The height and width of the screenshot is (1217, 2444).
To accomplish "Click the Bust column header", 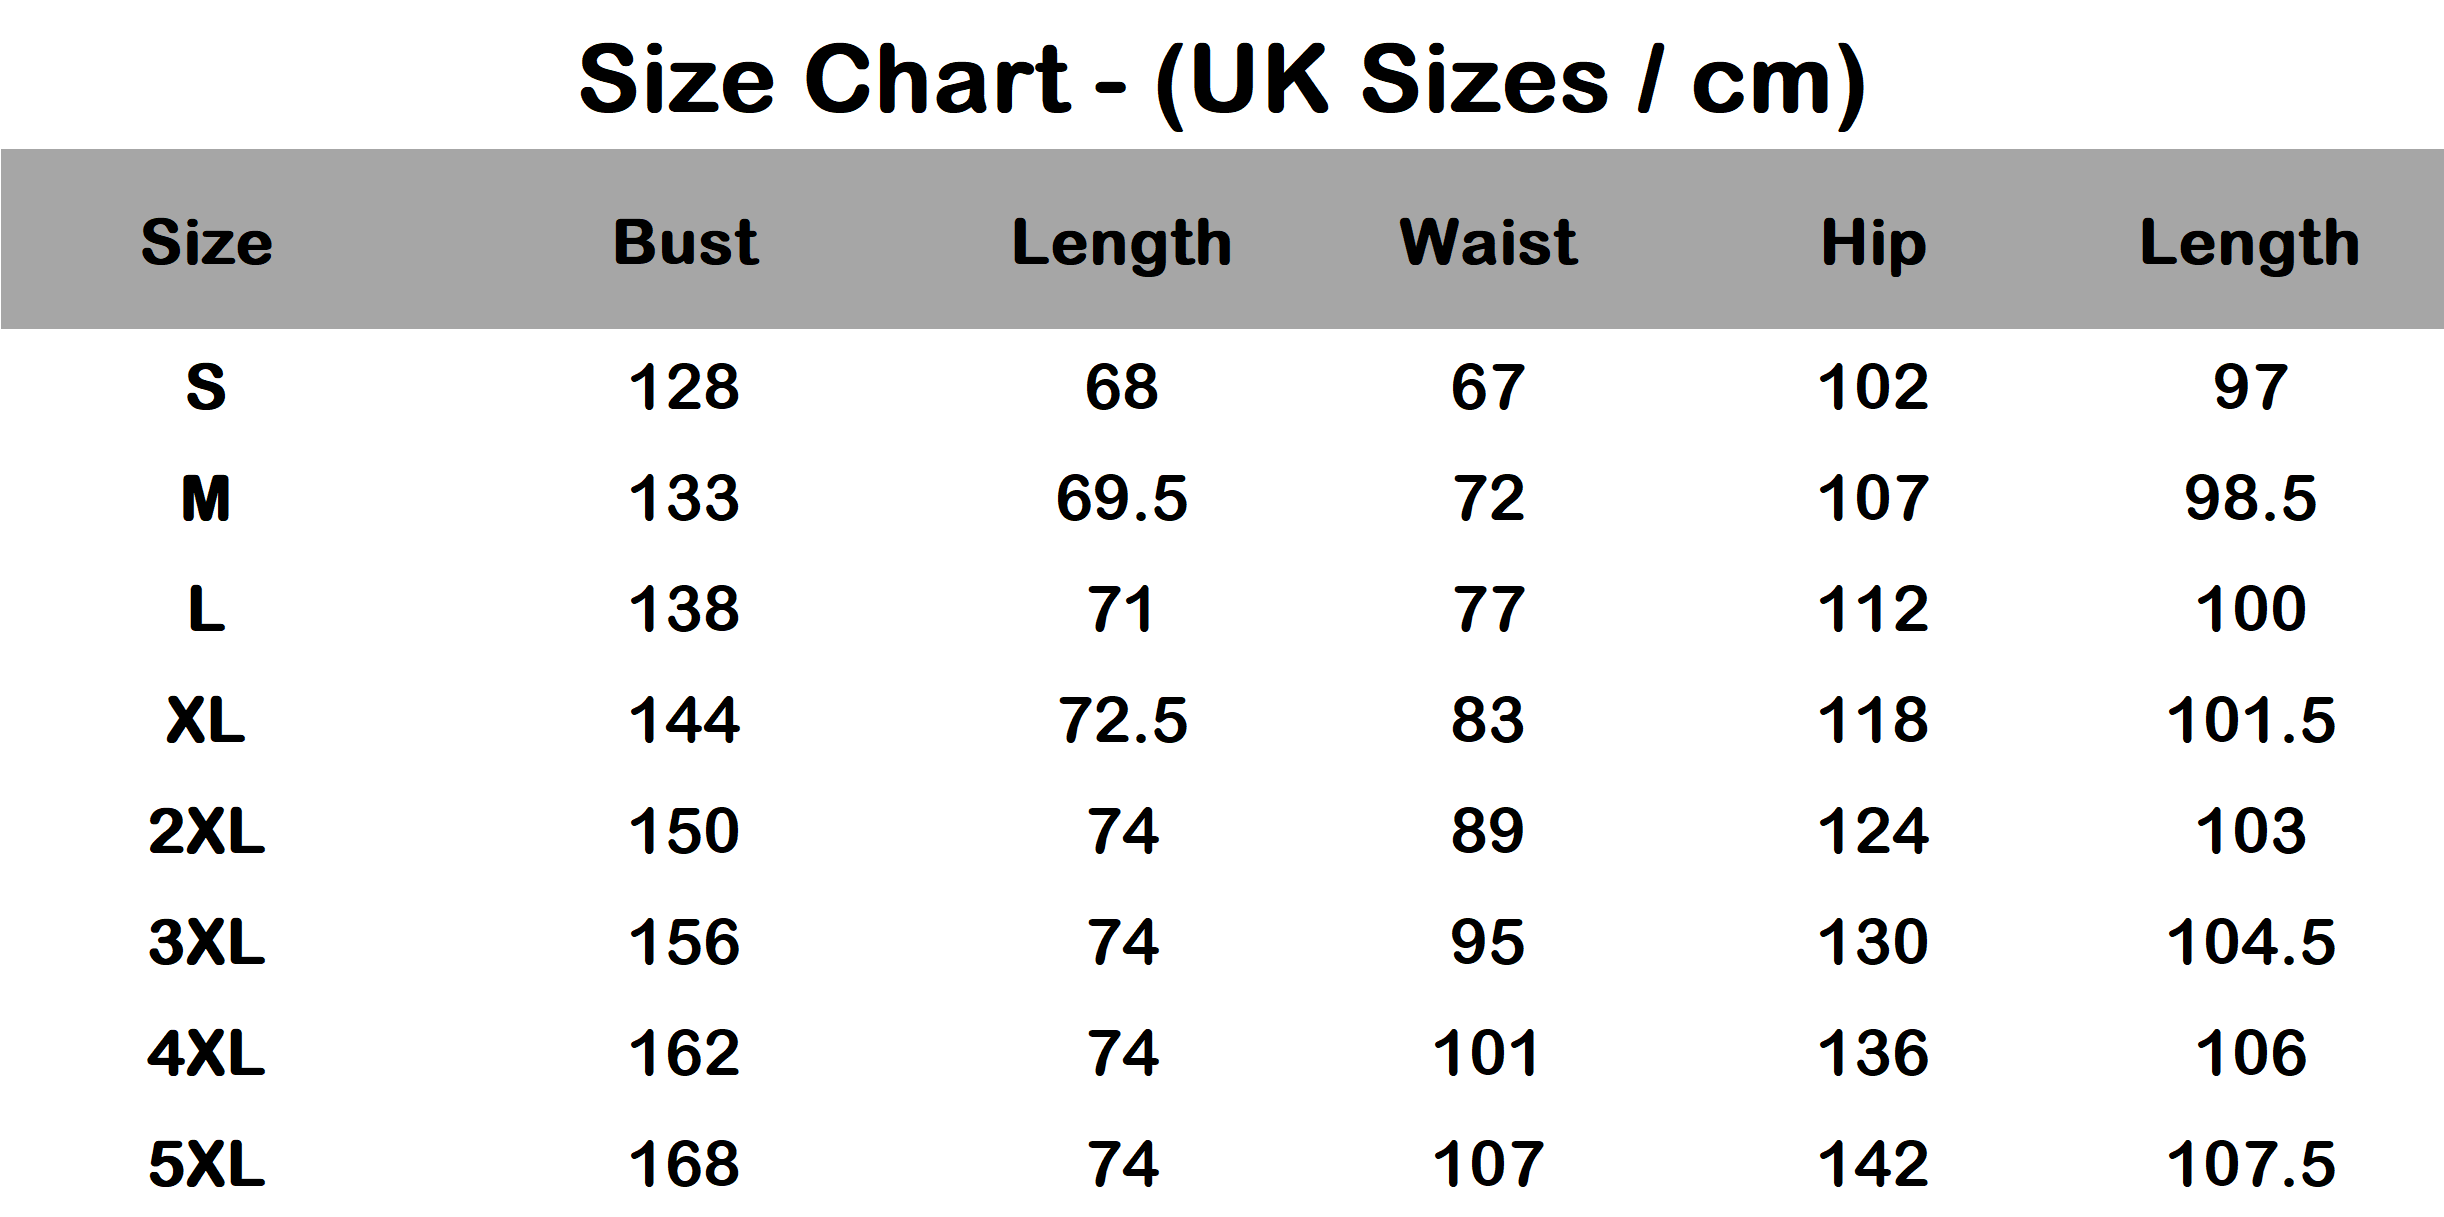I will coord(686,242).
